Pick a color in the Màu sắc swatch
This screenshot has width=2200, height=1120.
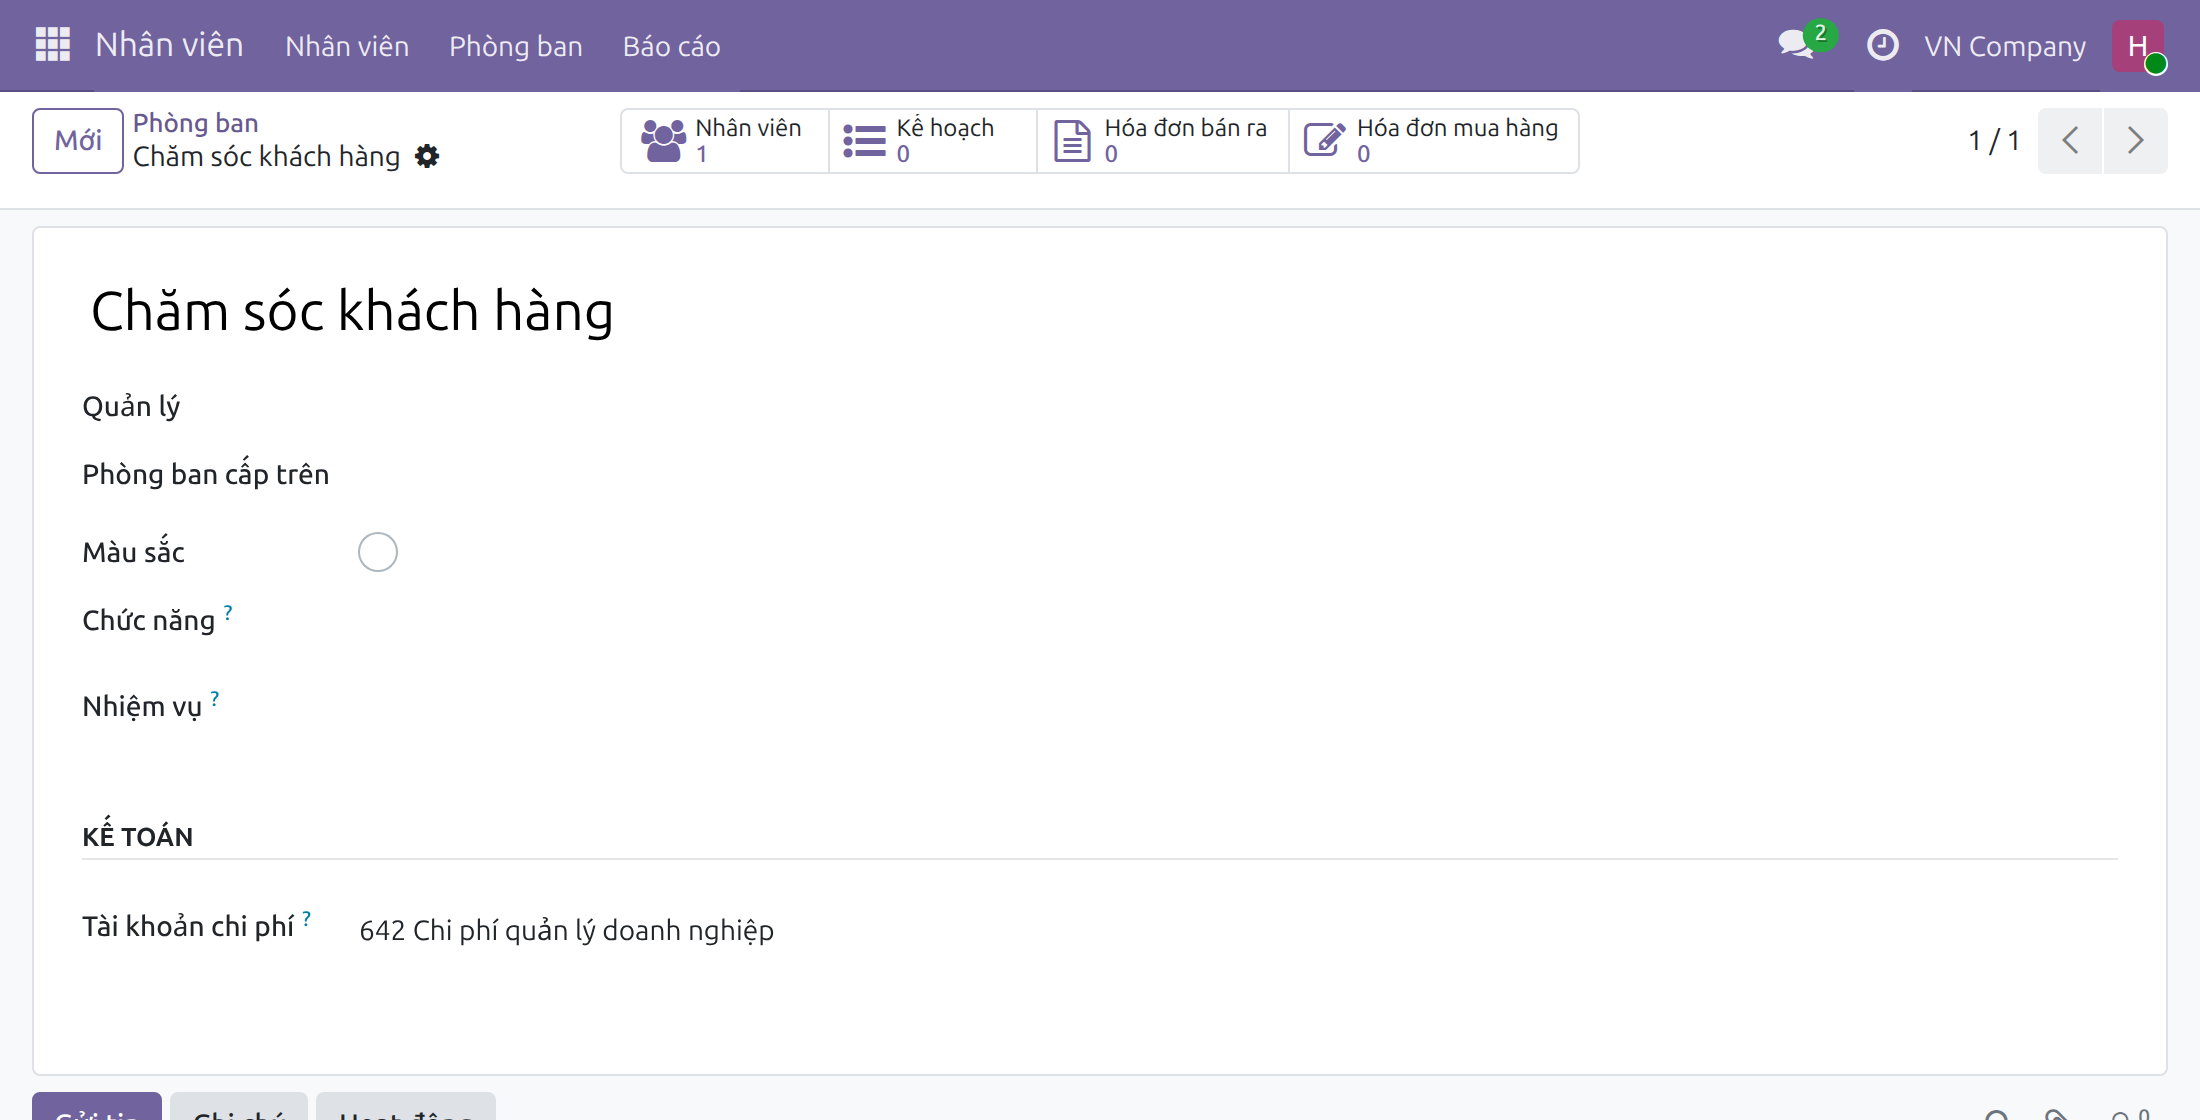click(x=378, y=552)
